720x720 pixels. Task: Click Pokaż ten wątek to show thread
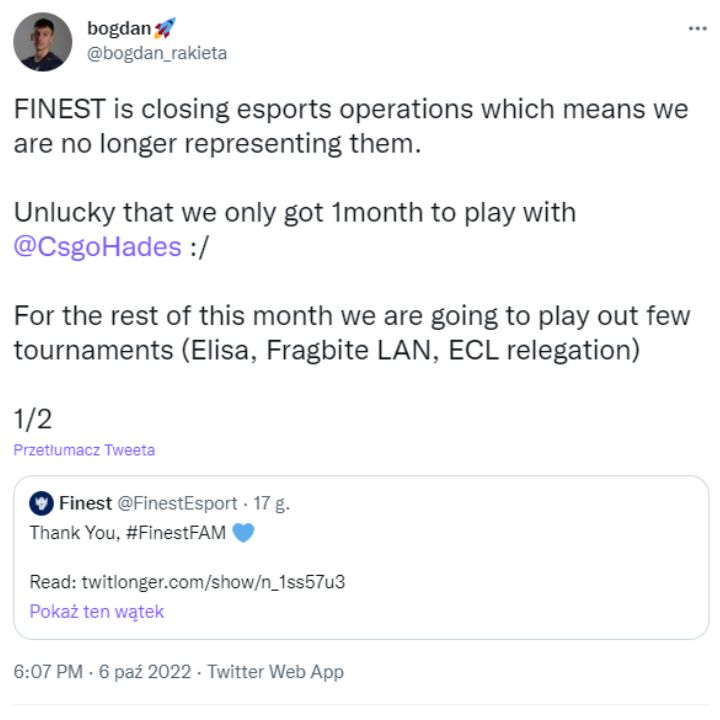pos(96,611)
